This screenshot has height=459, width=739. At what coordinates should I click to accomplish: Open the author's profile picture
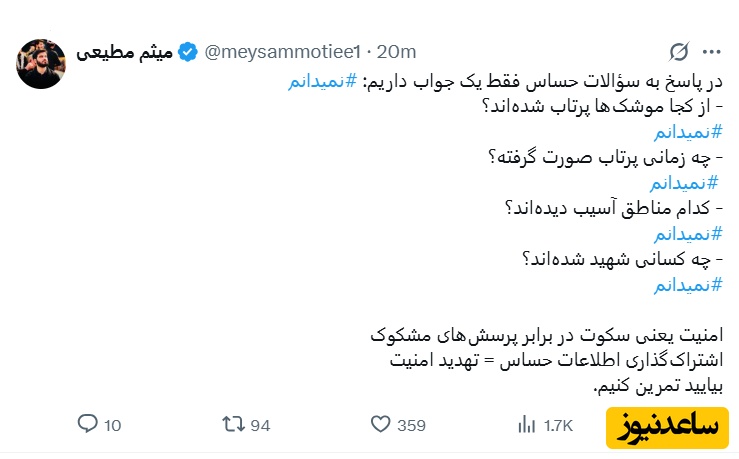pyautogui.click(x=41, y=63)
